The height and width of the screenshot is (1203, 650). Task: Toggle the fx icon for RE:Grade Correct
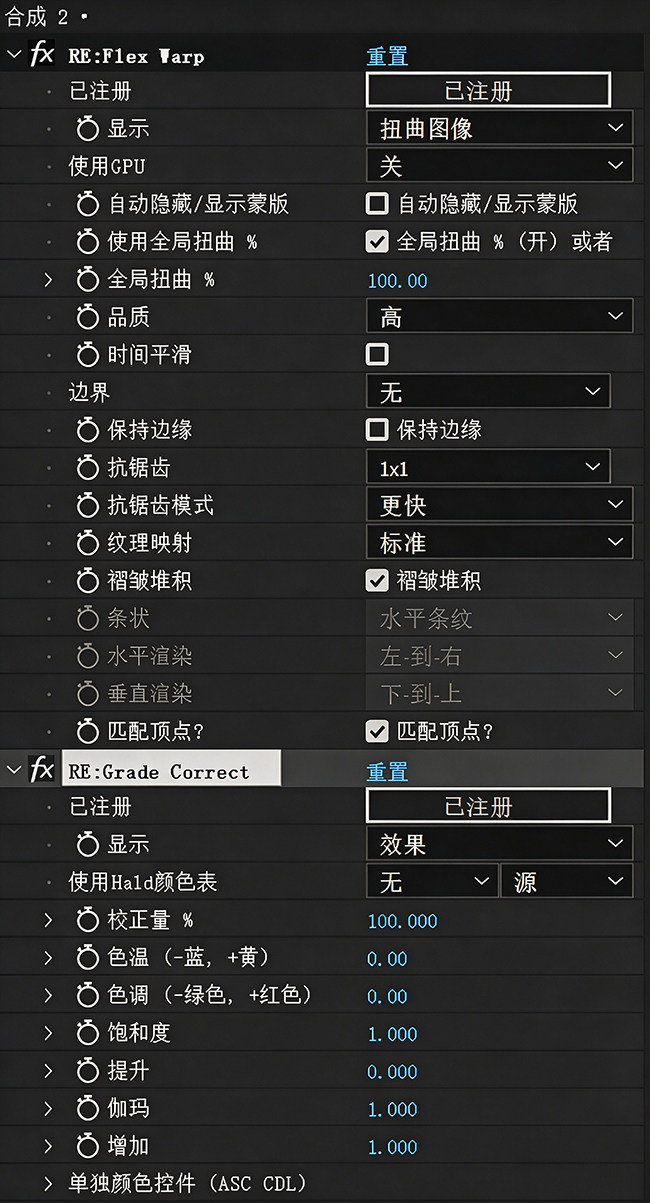(42, 770)
